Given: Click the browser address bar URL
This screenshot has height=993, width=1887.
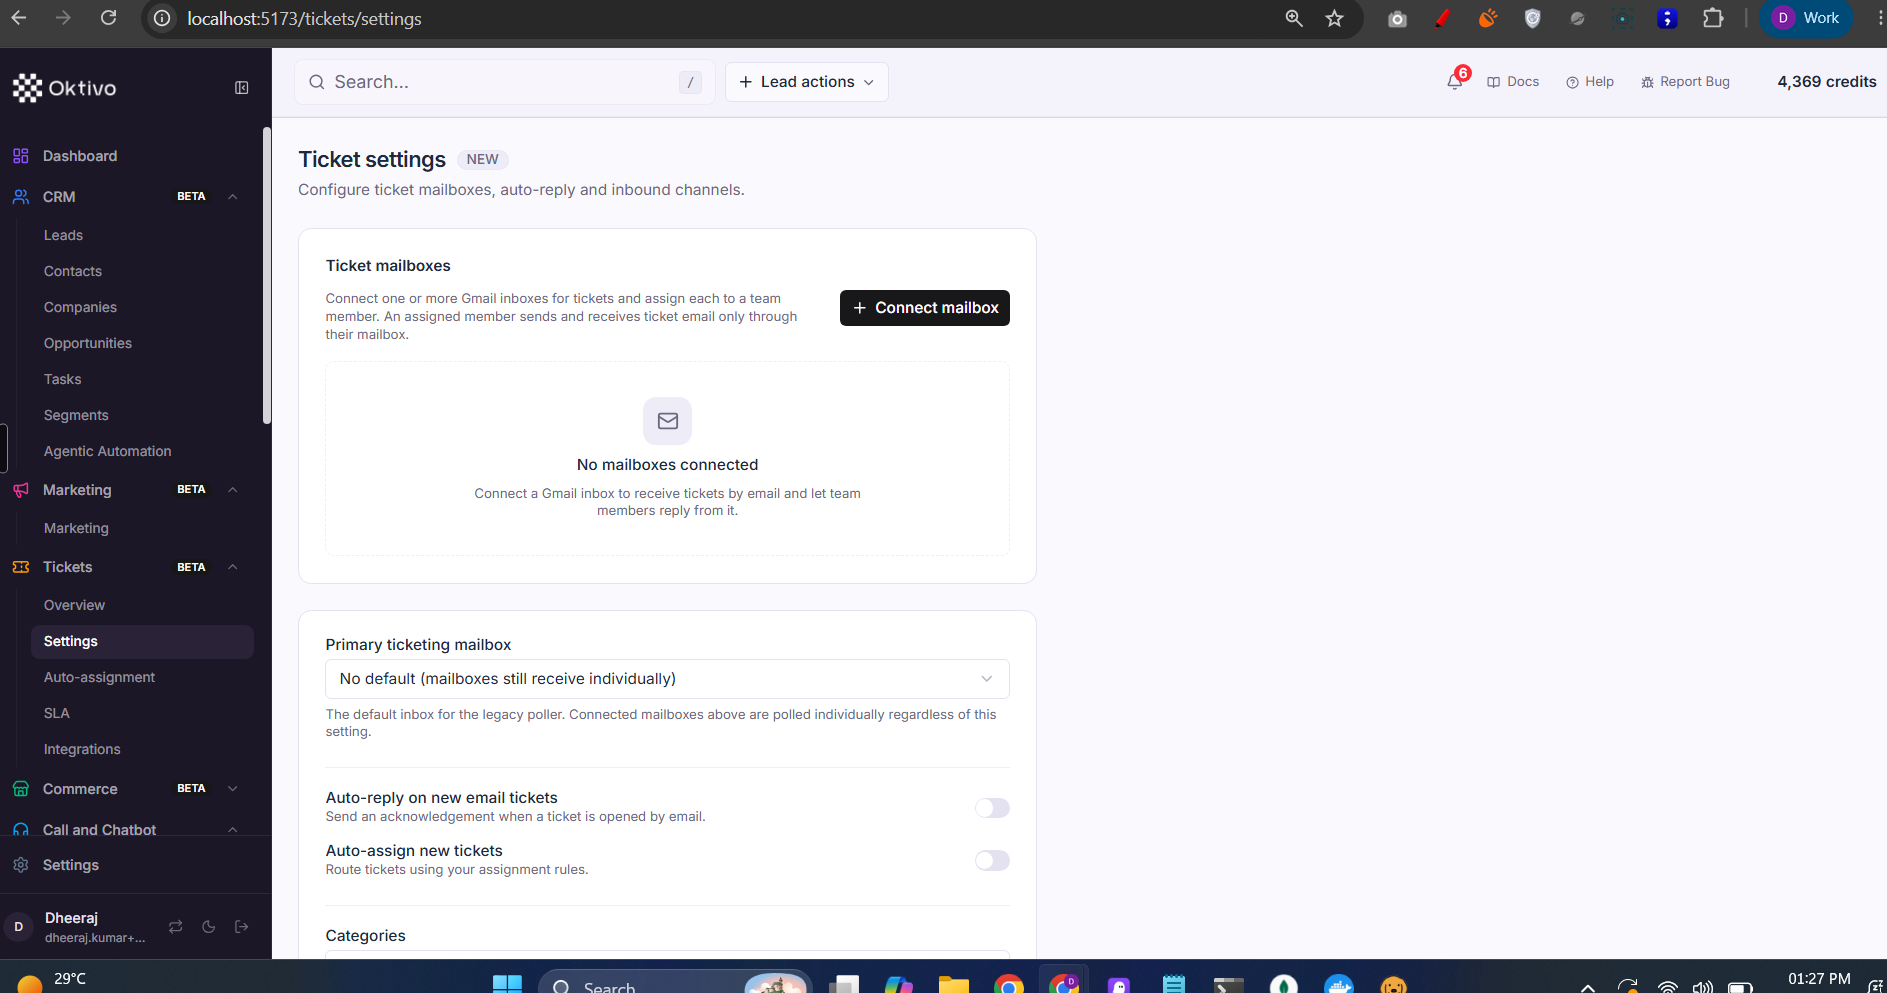Looking at the screenshot, I should click(304, 19).
